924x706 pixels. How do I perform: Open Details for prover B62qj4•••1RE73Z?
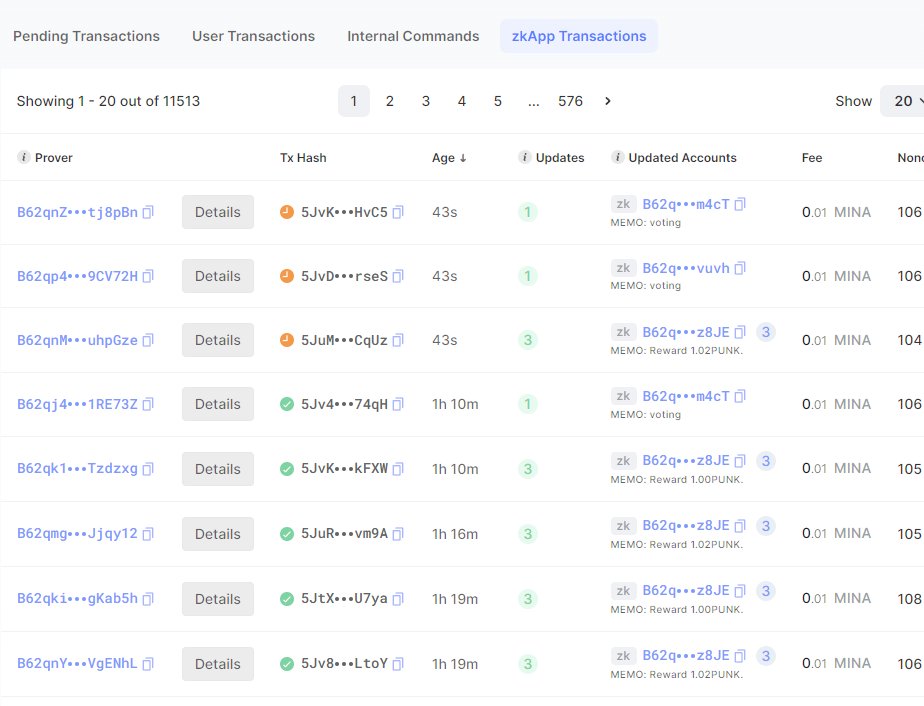pyautogui.click(x=218, y=404)
